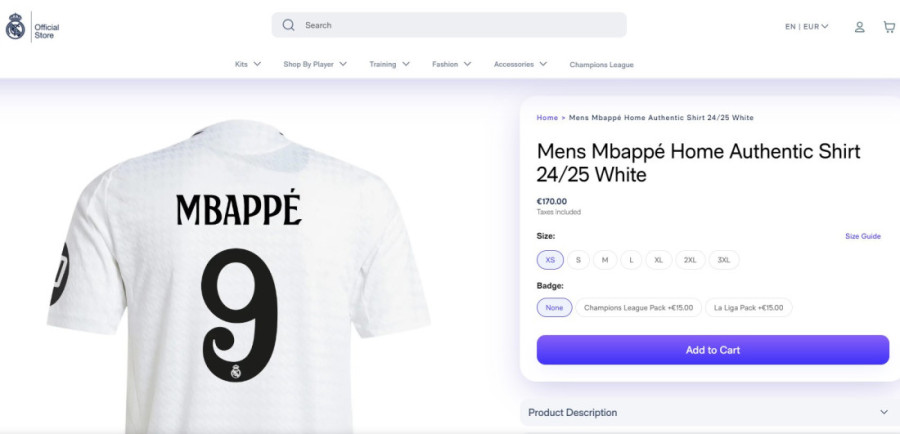
Task: Open the Training menu
Action: coord(389,64)
